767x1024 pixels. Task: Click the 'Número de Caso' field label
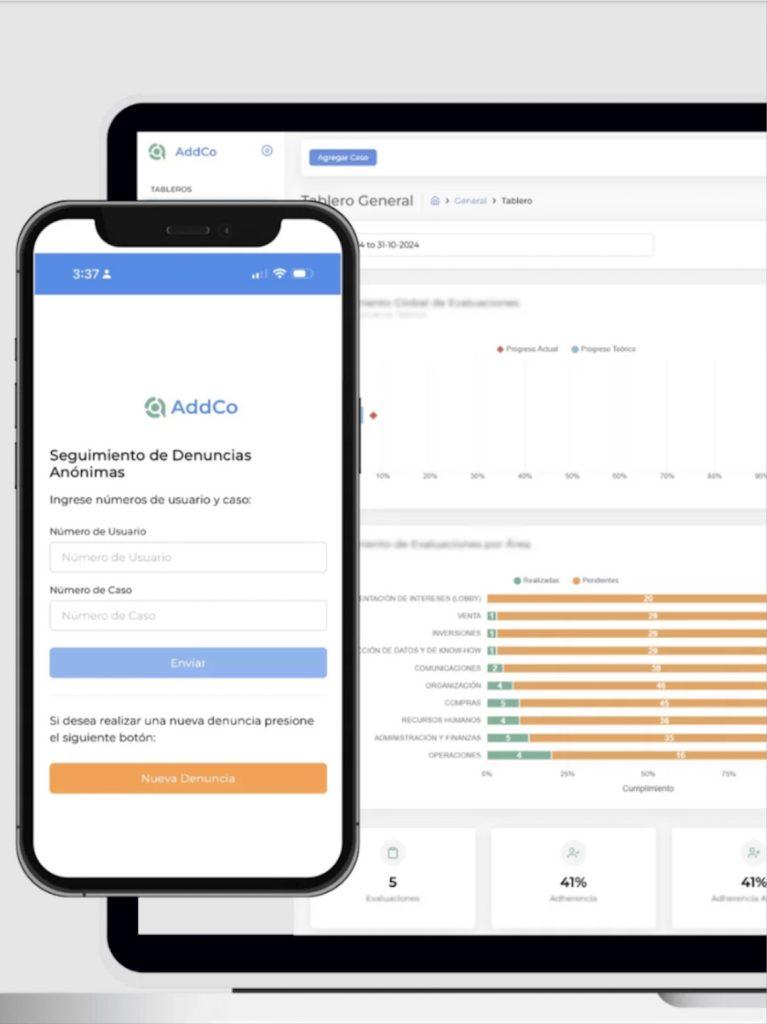pos(91,590)
